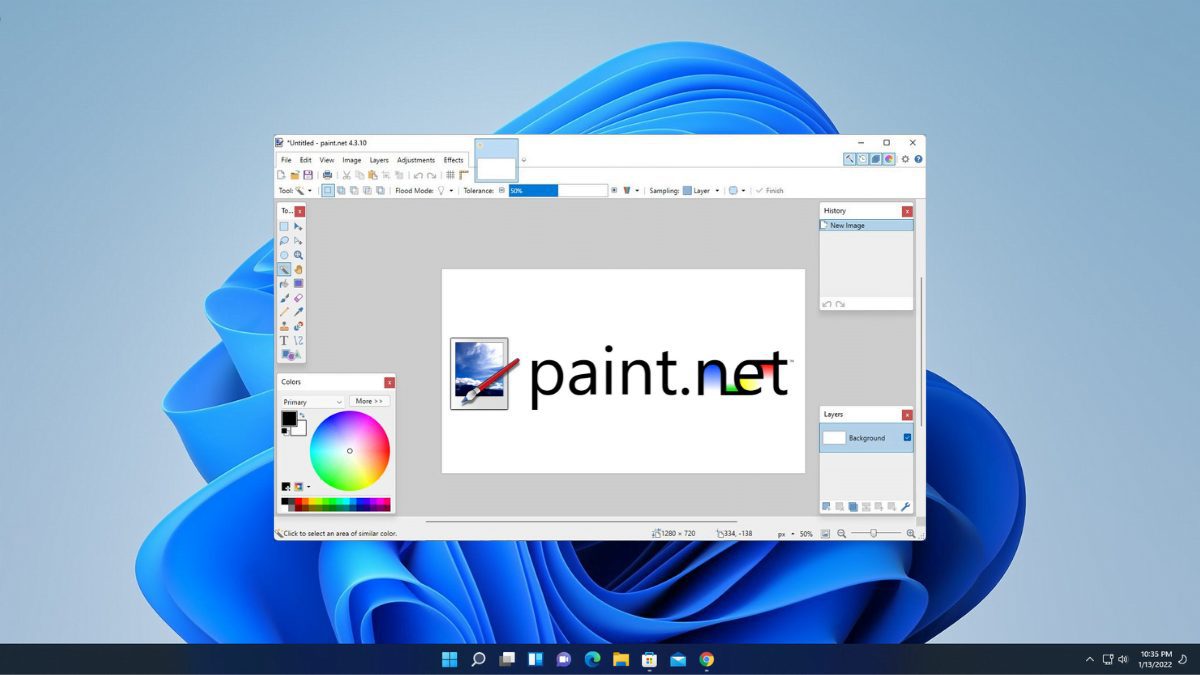Click the Help question mark icon
1200x675 pixels.
[918, 159]
